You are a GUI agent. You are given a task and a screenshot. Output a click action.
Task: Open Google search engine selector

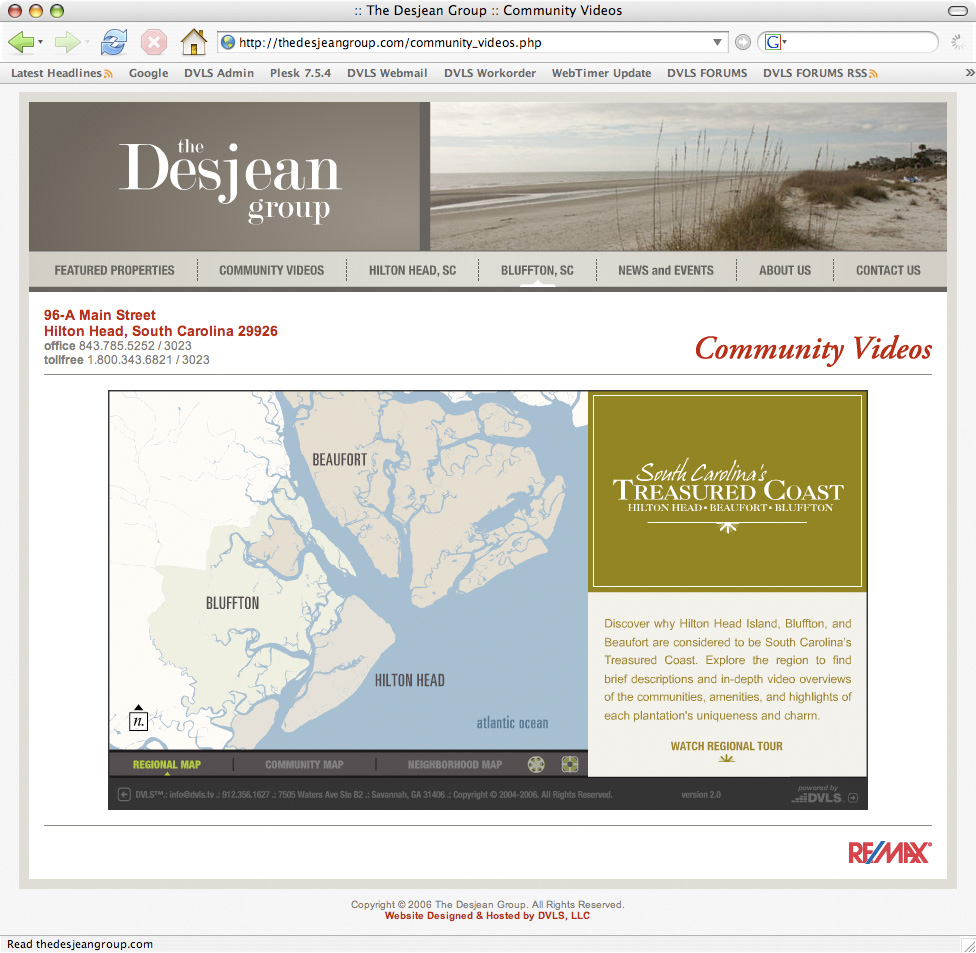776,42
